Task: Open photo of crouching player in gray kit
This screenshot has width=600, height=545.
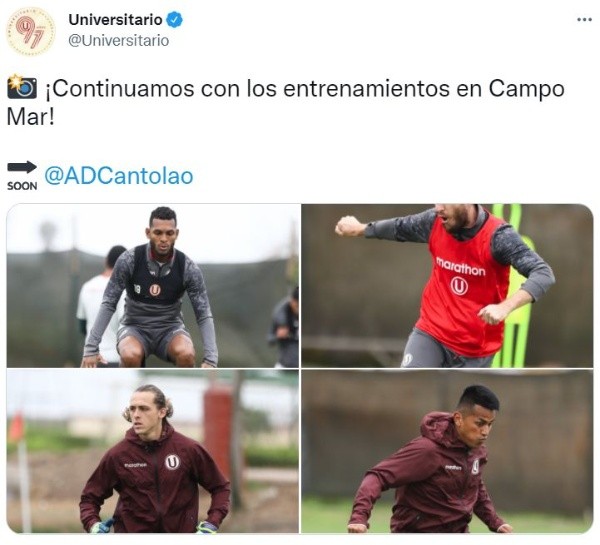Action: tap(153, 286)
